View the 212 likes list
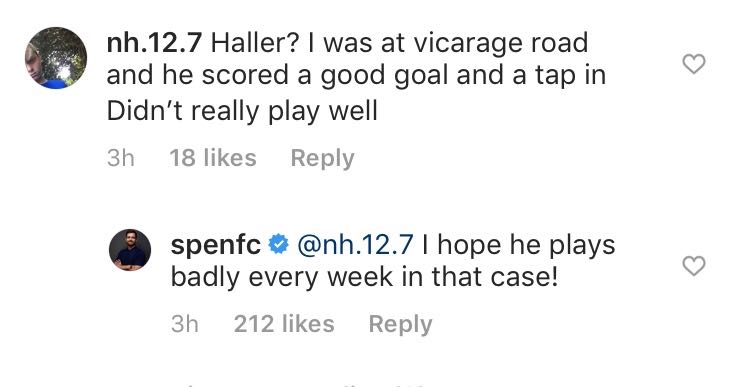 (x=284, y=324)
